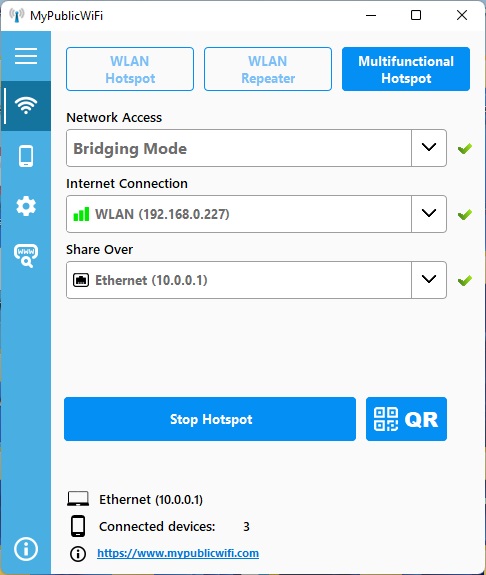
Task: Click the Bridging Mode field
Action: pos(239,148)
